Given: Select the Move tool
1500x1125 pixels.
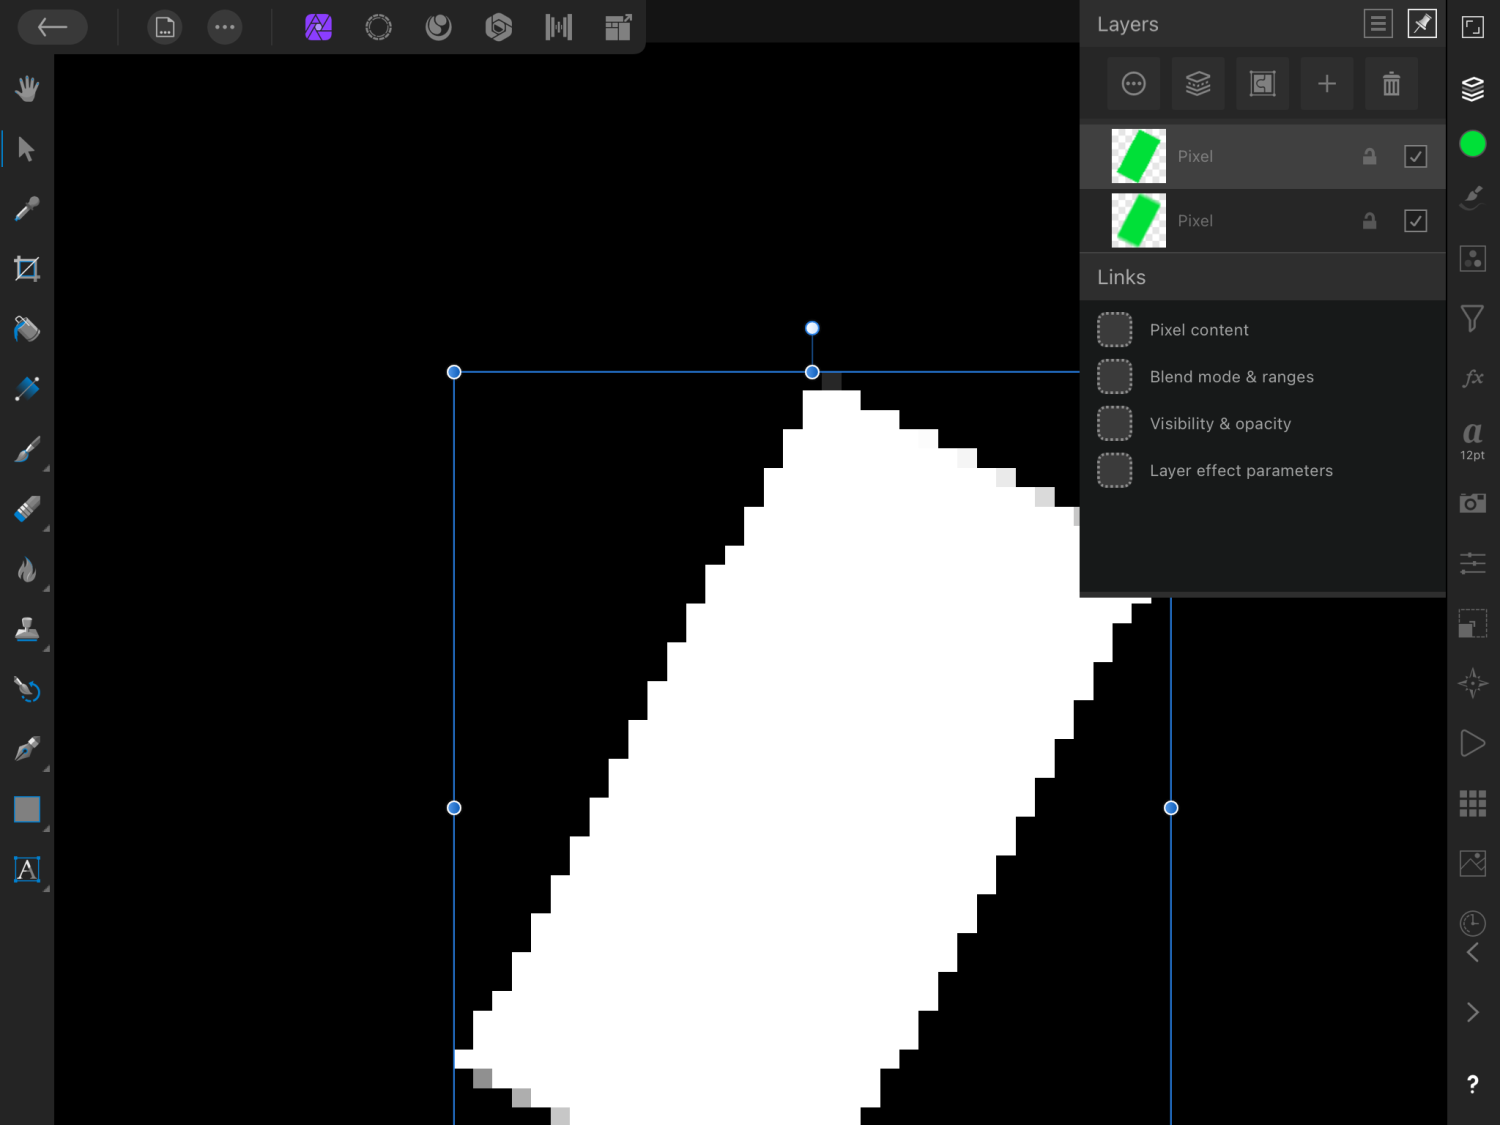Looking at the screenshot, I should (x=27, y=148).
